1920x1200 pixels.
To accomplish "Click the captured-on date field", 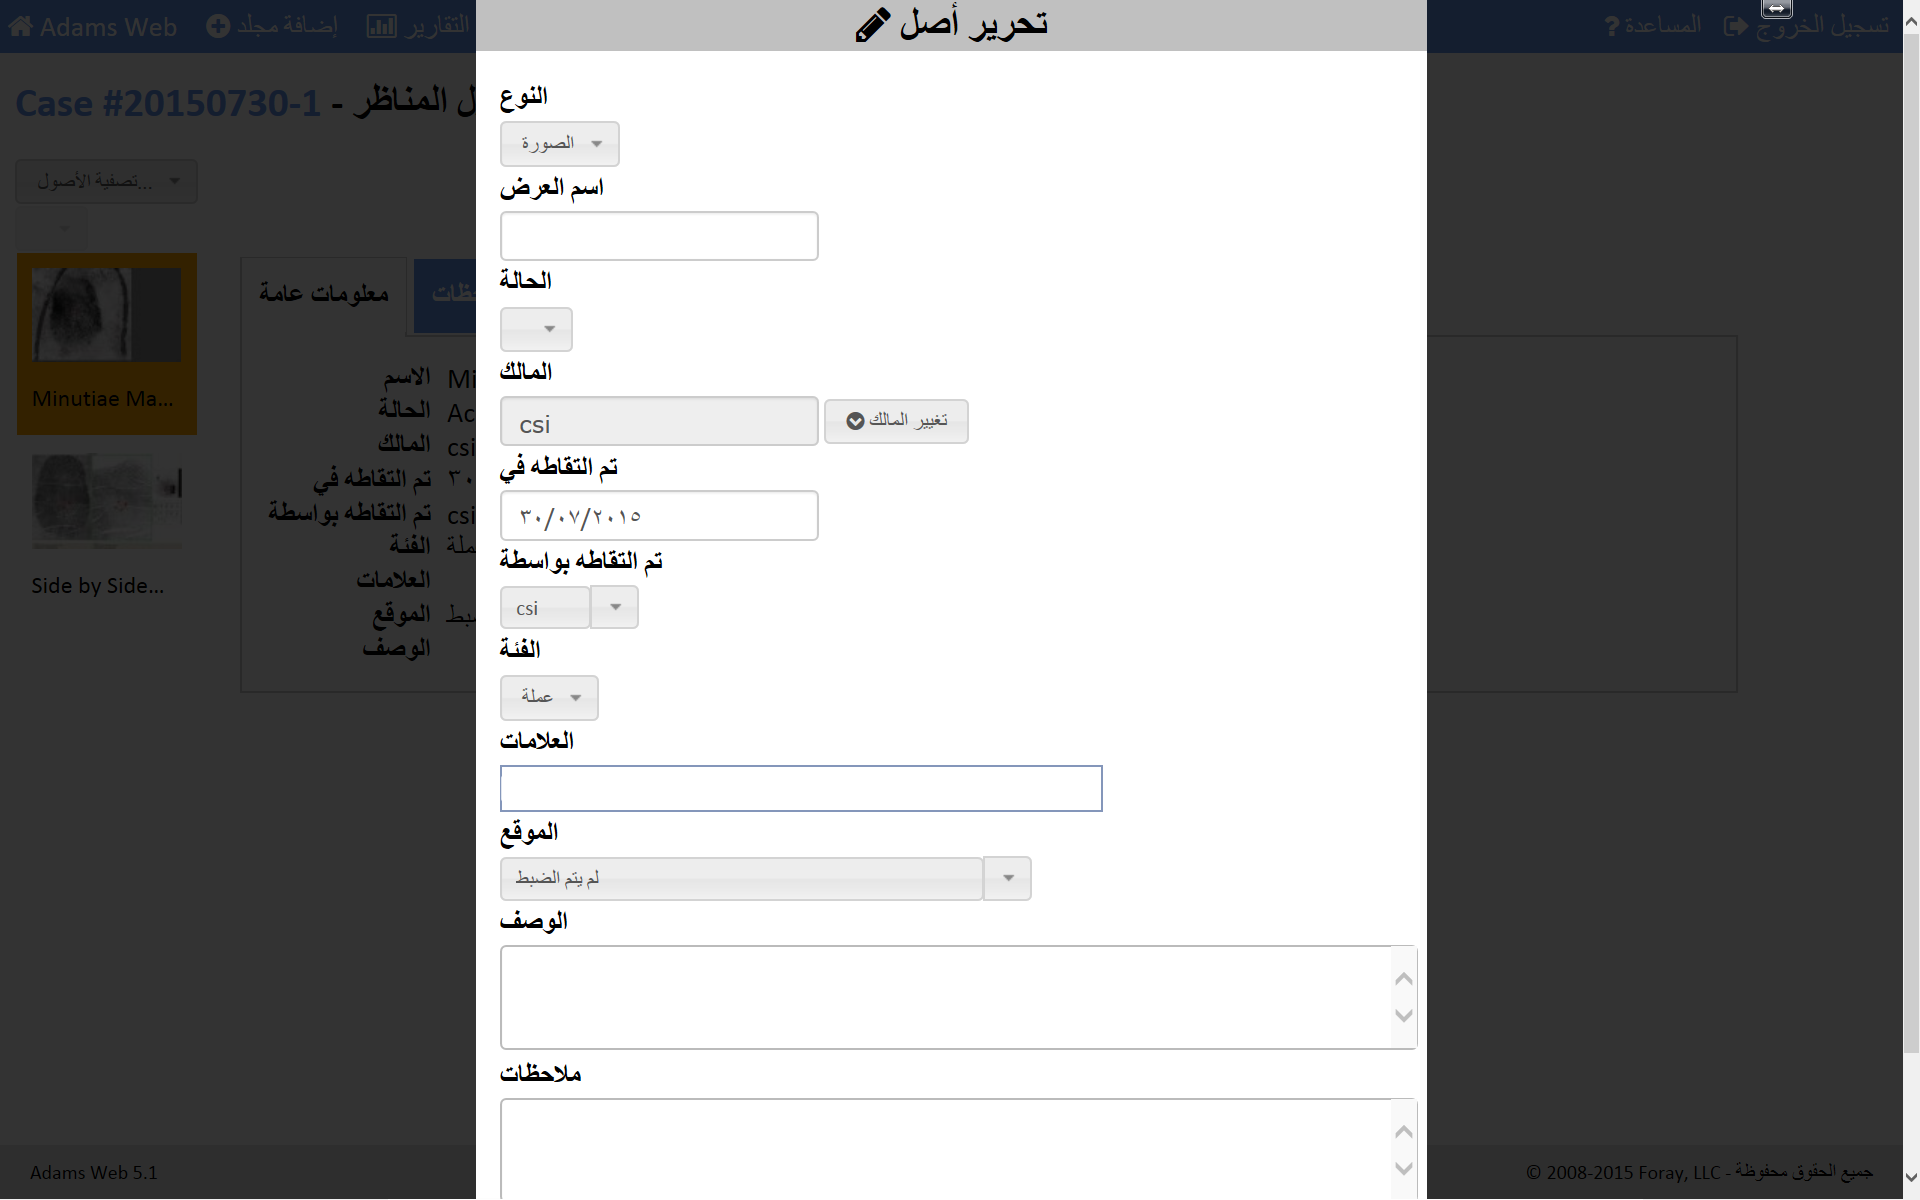I will [659, 516].
